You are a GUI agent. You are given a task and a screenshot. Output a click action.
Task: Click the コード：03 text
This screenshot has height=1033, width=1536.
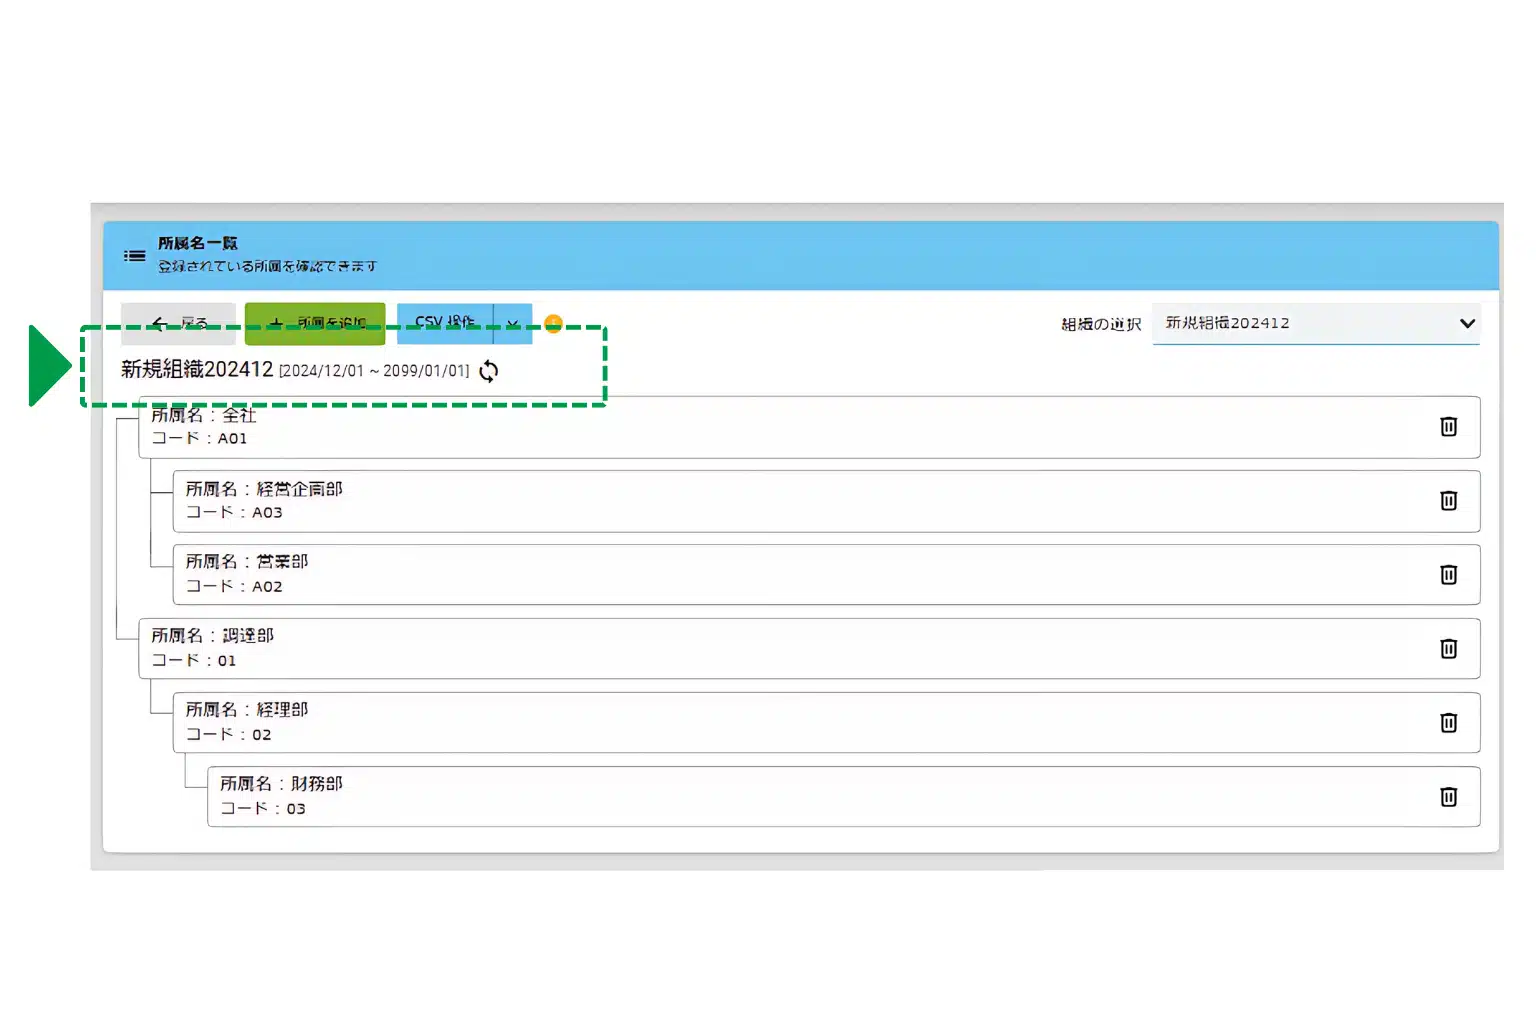tap(263, 808)
